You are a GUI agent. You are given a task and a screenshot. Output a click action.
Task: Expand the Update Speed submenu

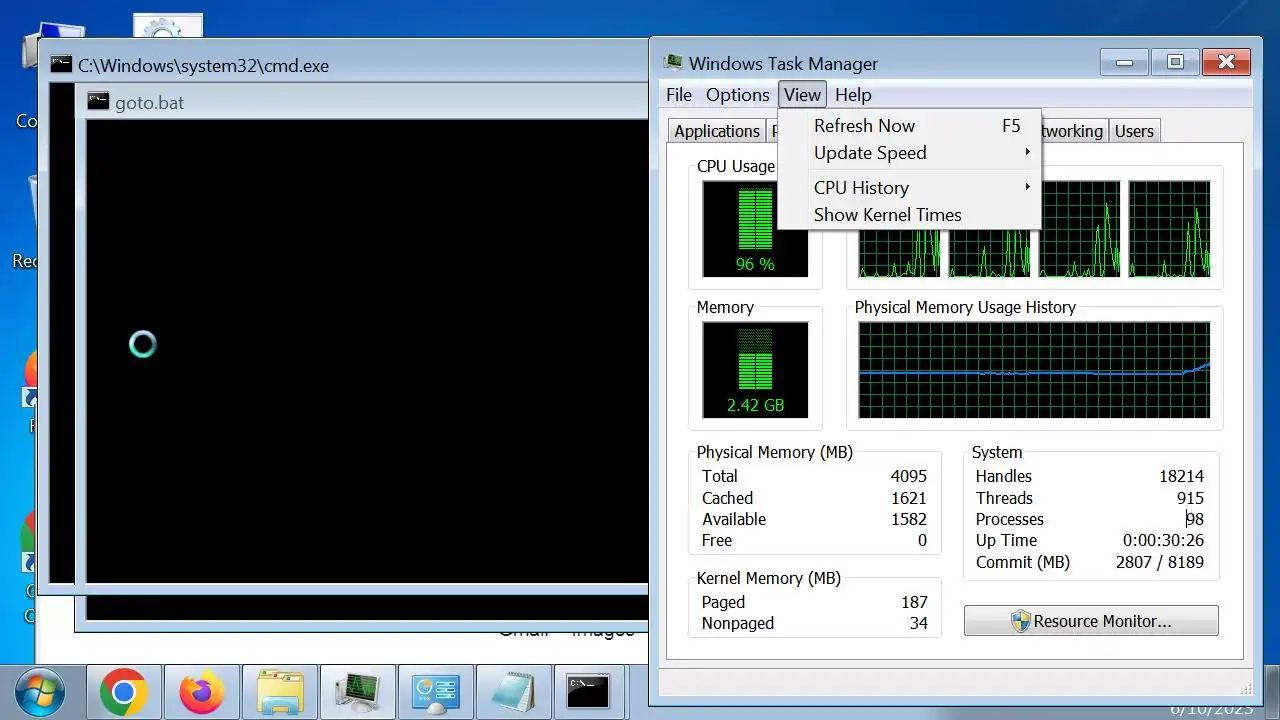pyautogui.click(x=910, y=153)
